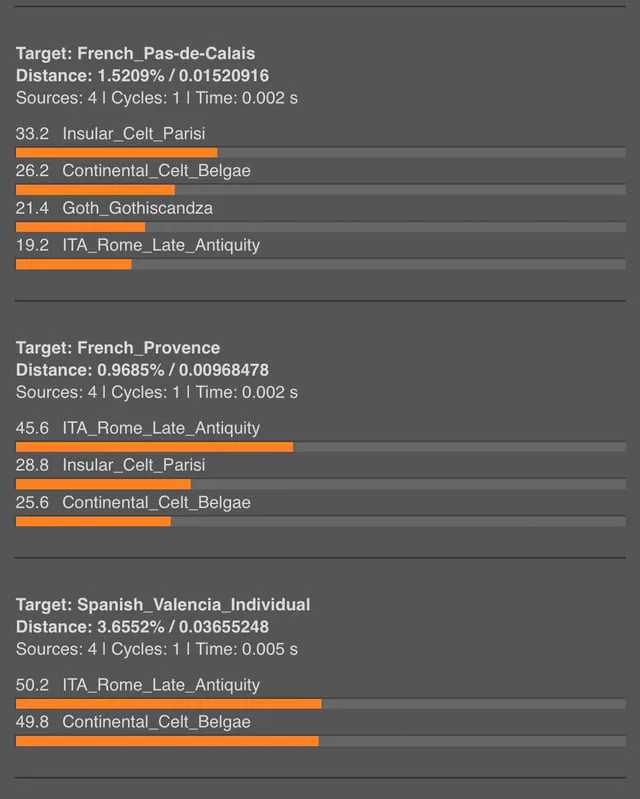This screenshot has height=799, width=640.
Task: Click the French_Pas-de-Calais target heading
Action: tap(135, 54)
